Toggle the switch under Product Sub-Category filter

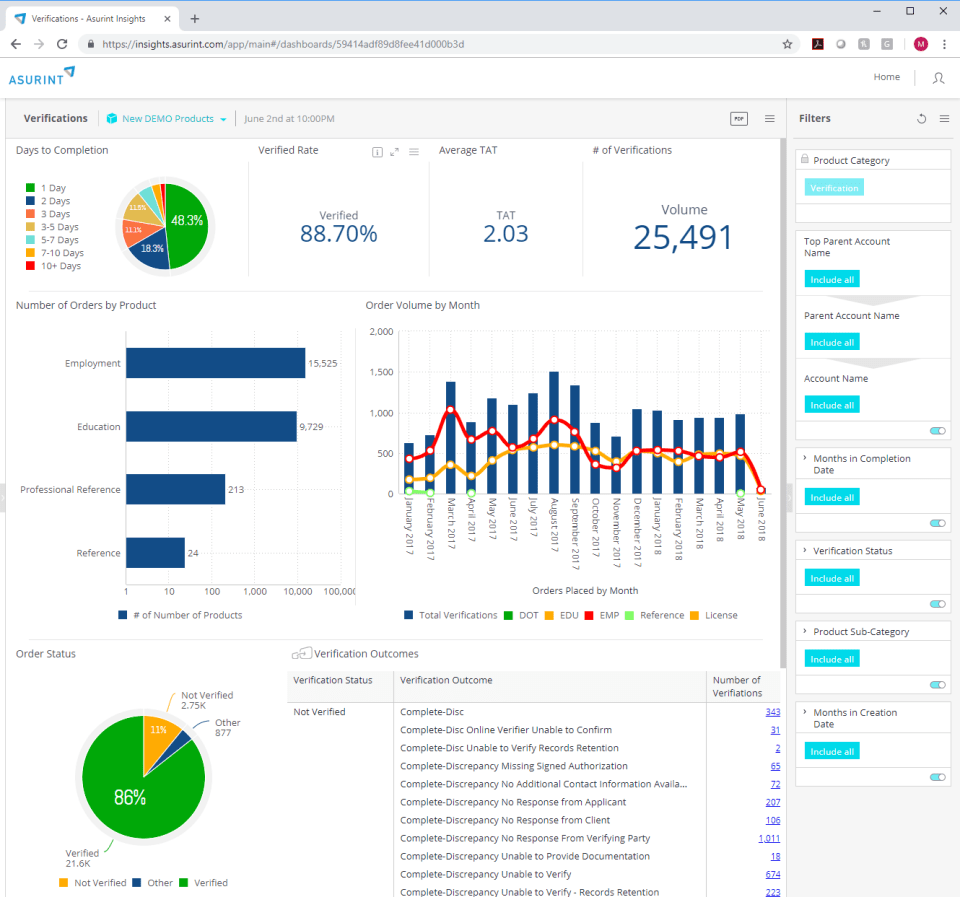coord(937,685)
